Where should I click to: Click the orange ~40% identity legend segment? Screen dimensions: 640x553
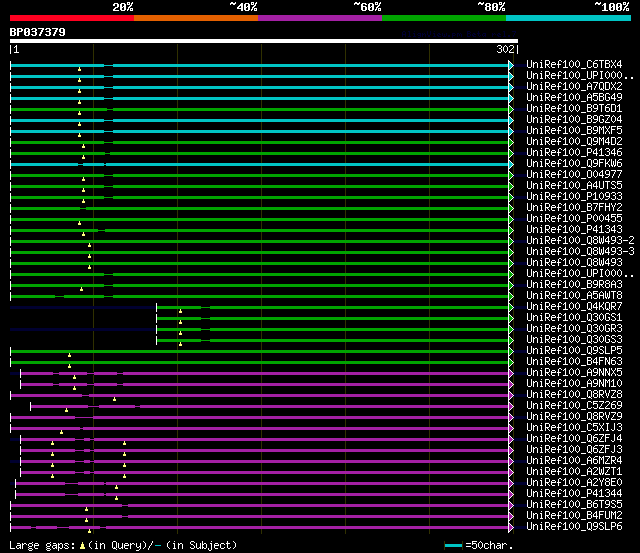[x=196, y=18]
